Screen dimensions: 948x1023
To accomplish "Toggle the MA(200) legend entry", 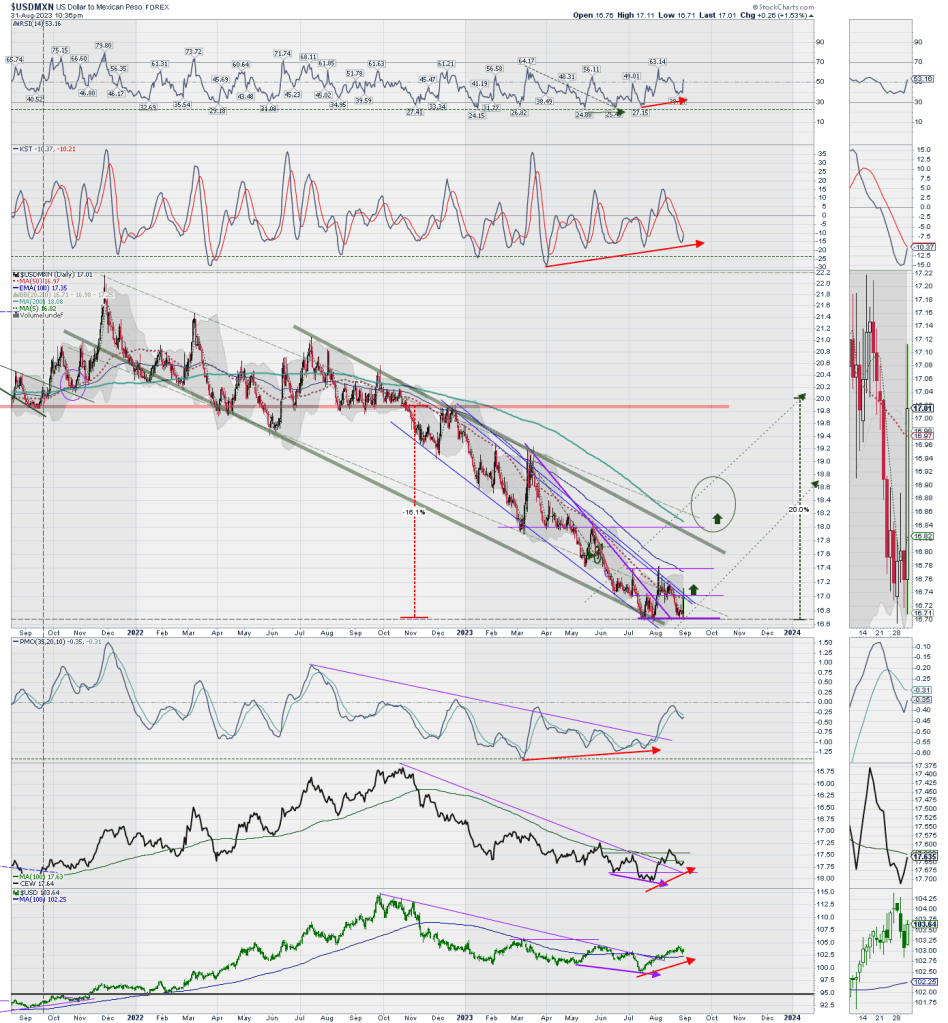I will (35, 302).
